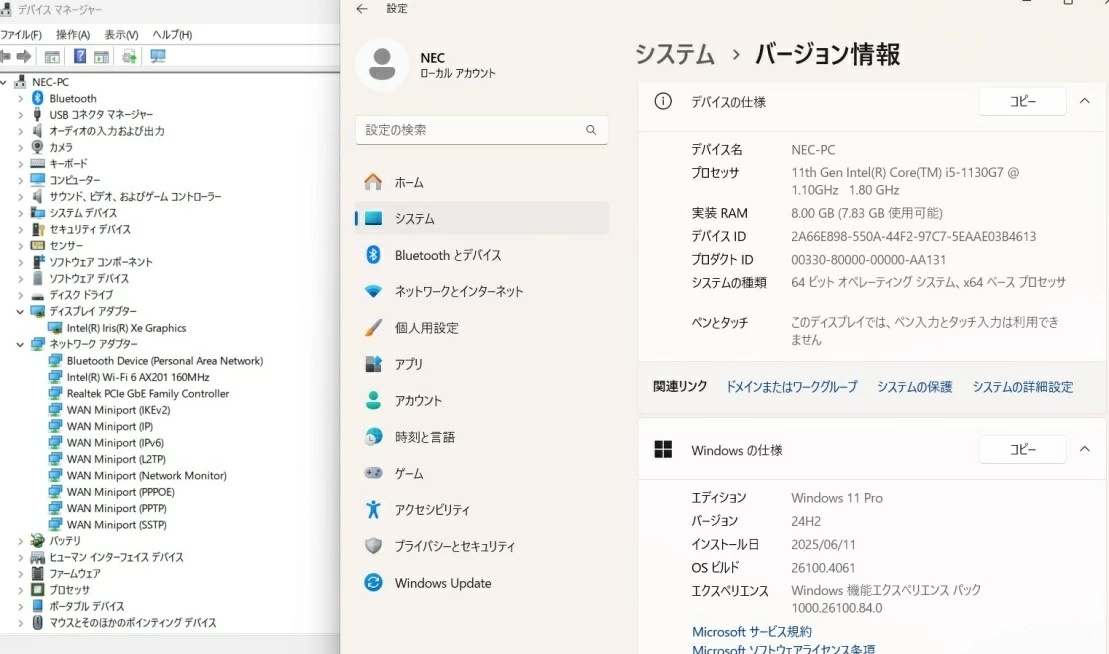The image size is (1109, 654).
Task: Click the 設定の検索 search box
Action: [x=482, y=130]
